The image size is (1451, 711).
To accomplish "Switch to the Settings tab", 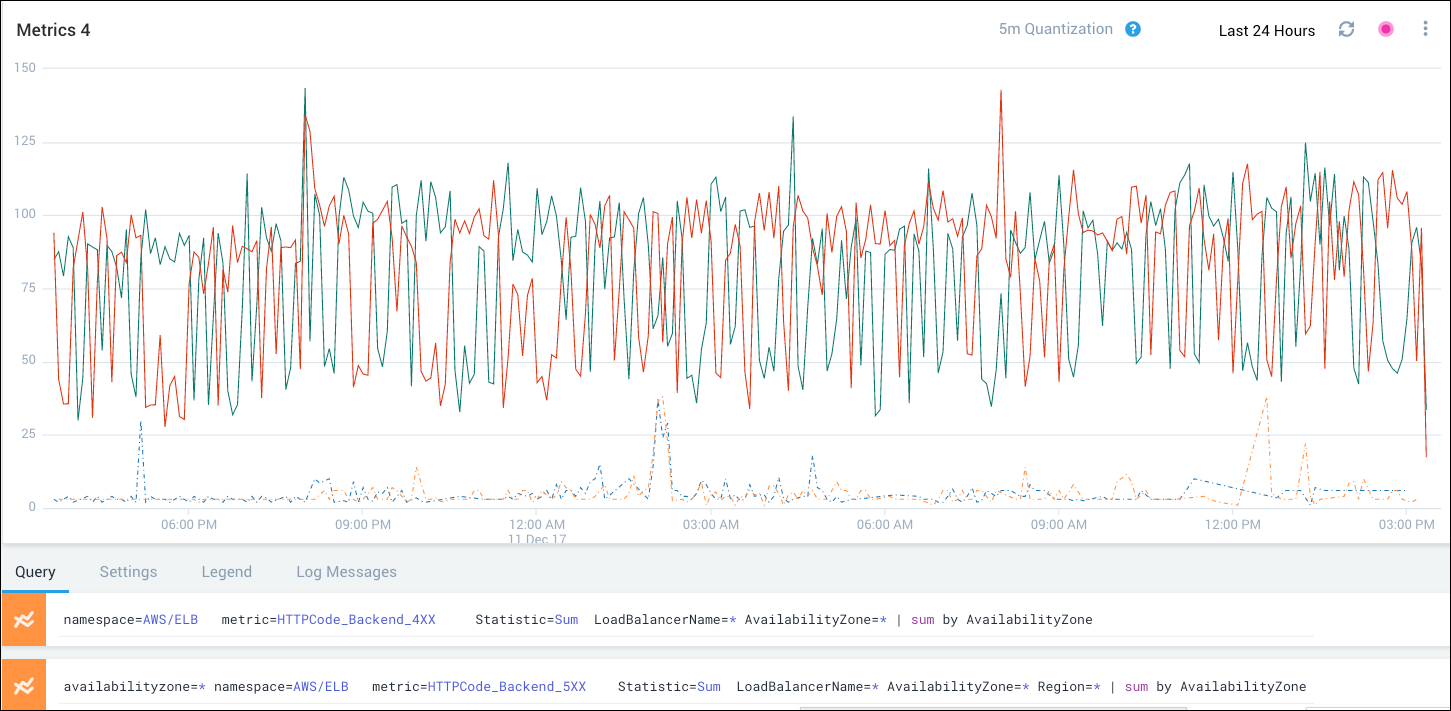I will click(128, 571).
